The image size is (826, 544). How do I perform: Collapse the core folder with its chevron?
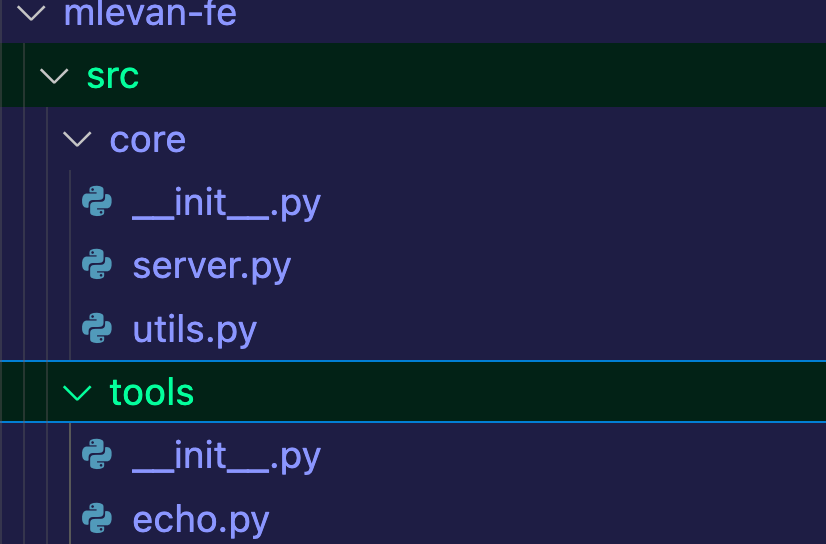pos(76,139)
